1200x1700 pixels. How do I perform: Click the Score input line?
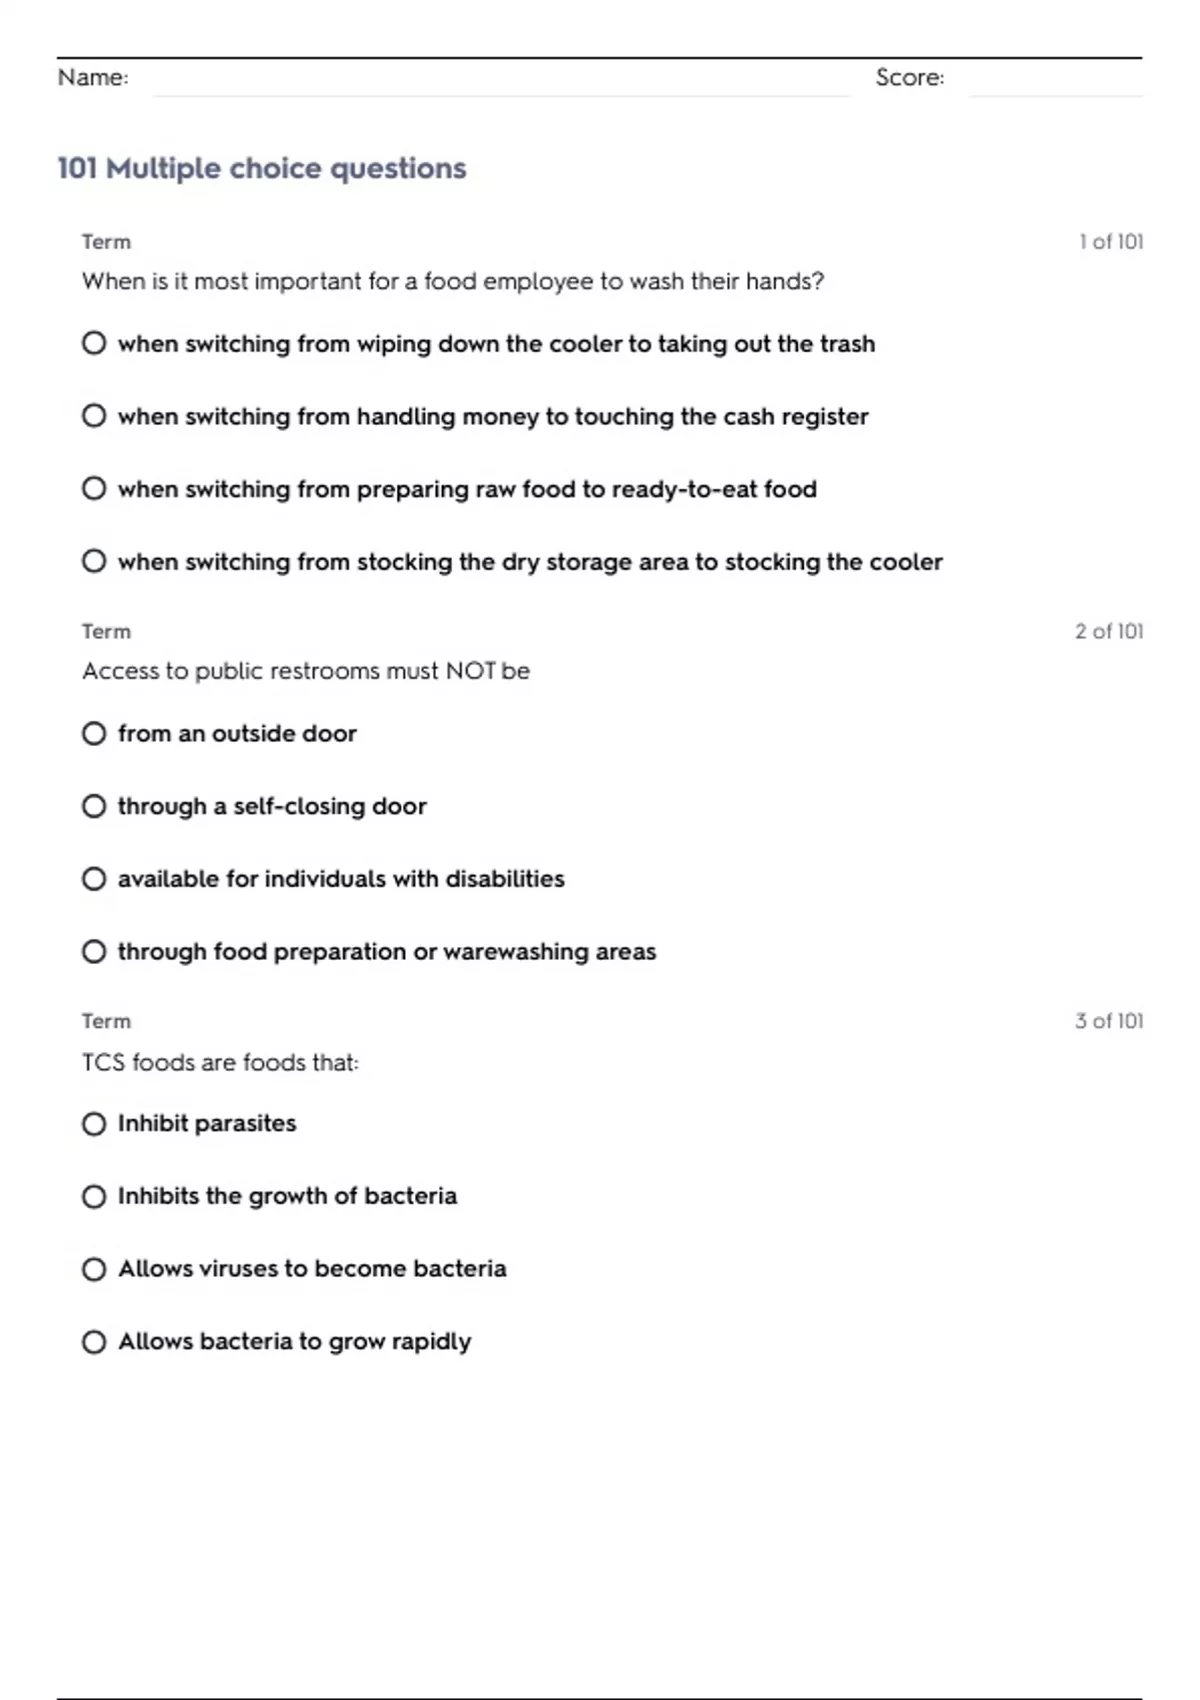tap(1056, 80)
